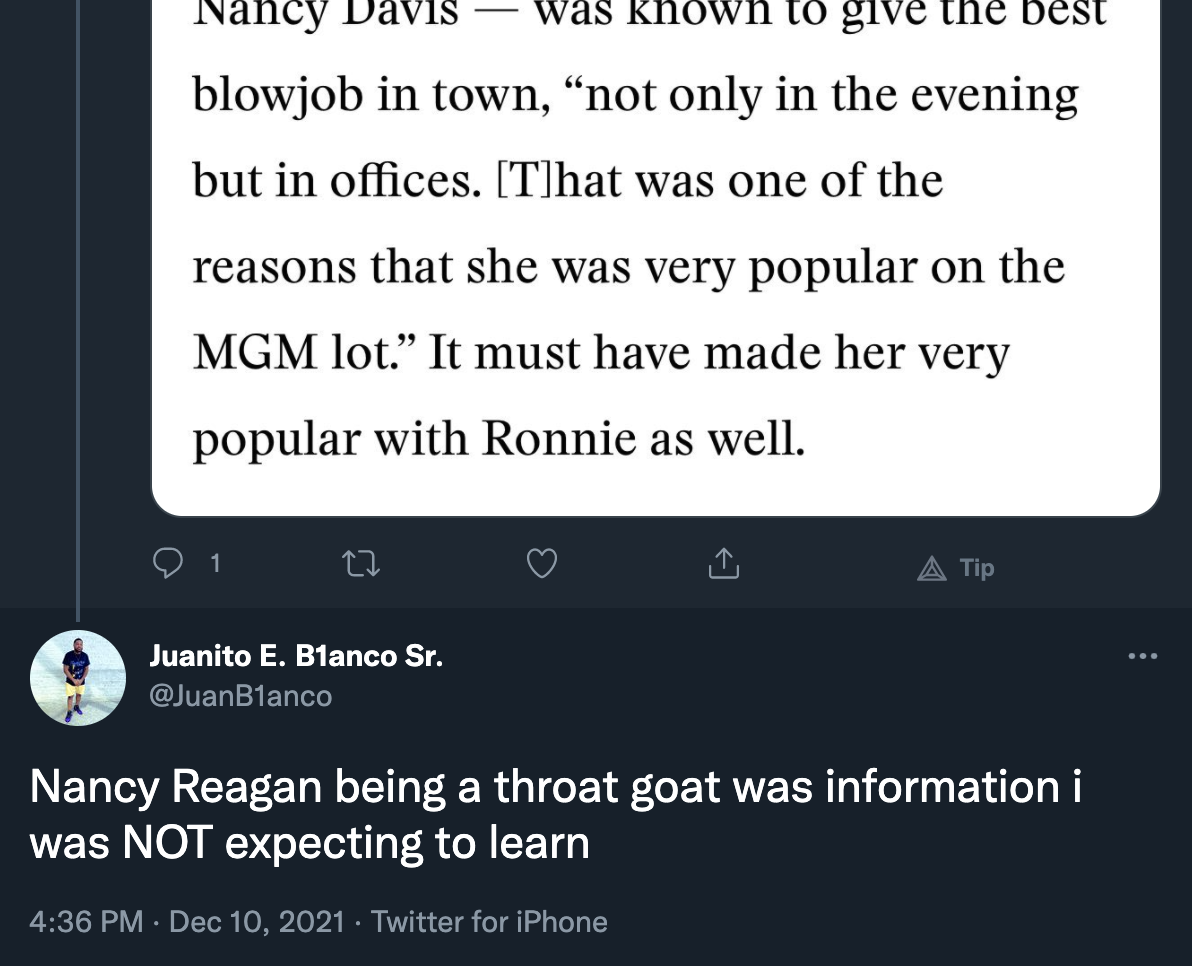The image size is (1192, 966).
Task: Click the tweet text about Nancy Reagan
Action: click(x=555, y=814)
